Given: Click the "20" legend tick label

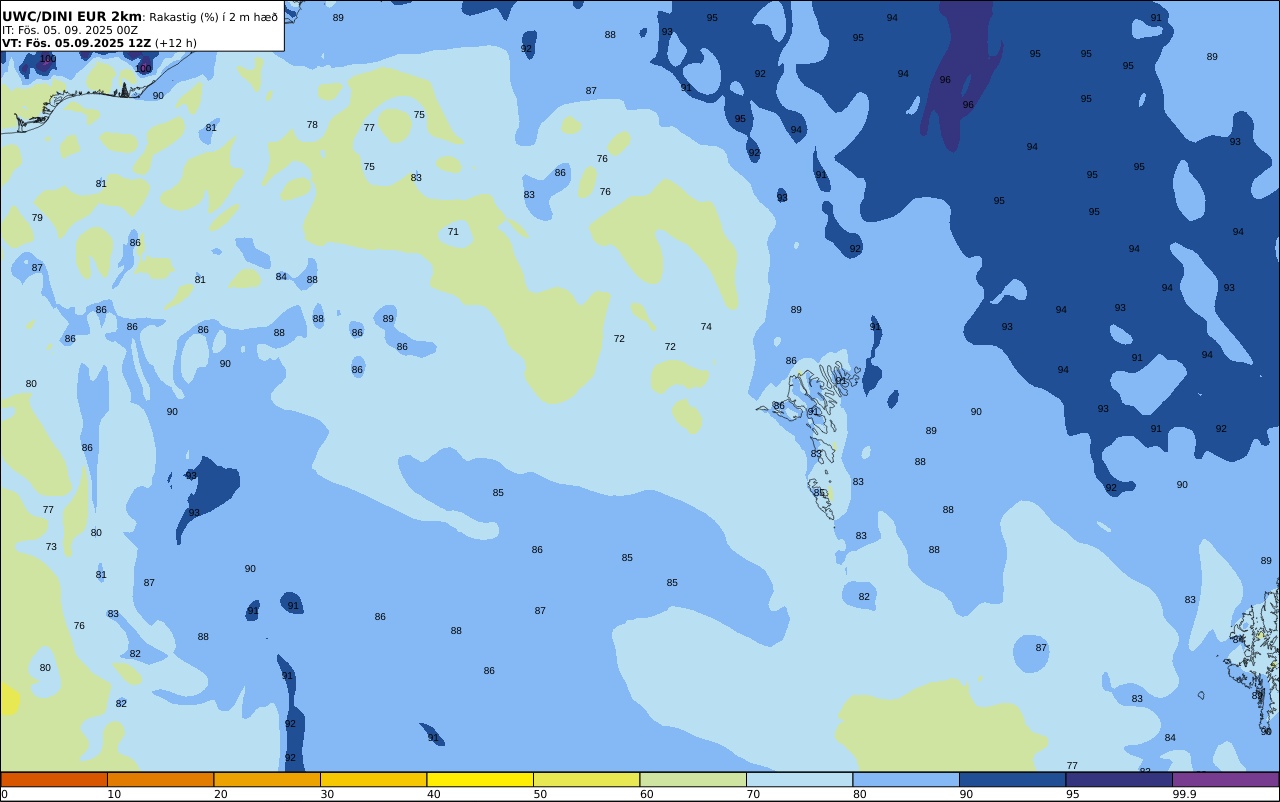Looking at the screenshot, I should pos(220,794).
